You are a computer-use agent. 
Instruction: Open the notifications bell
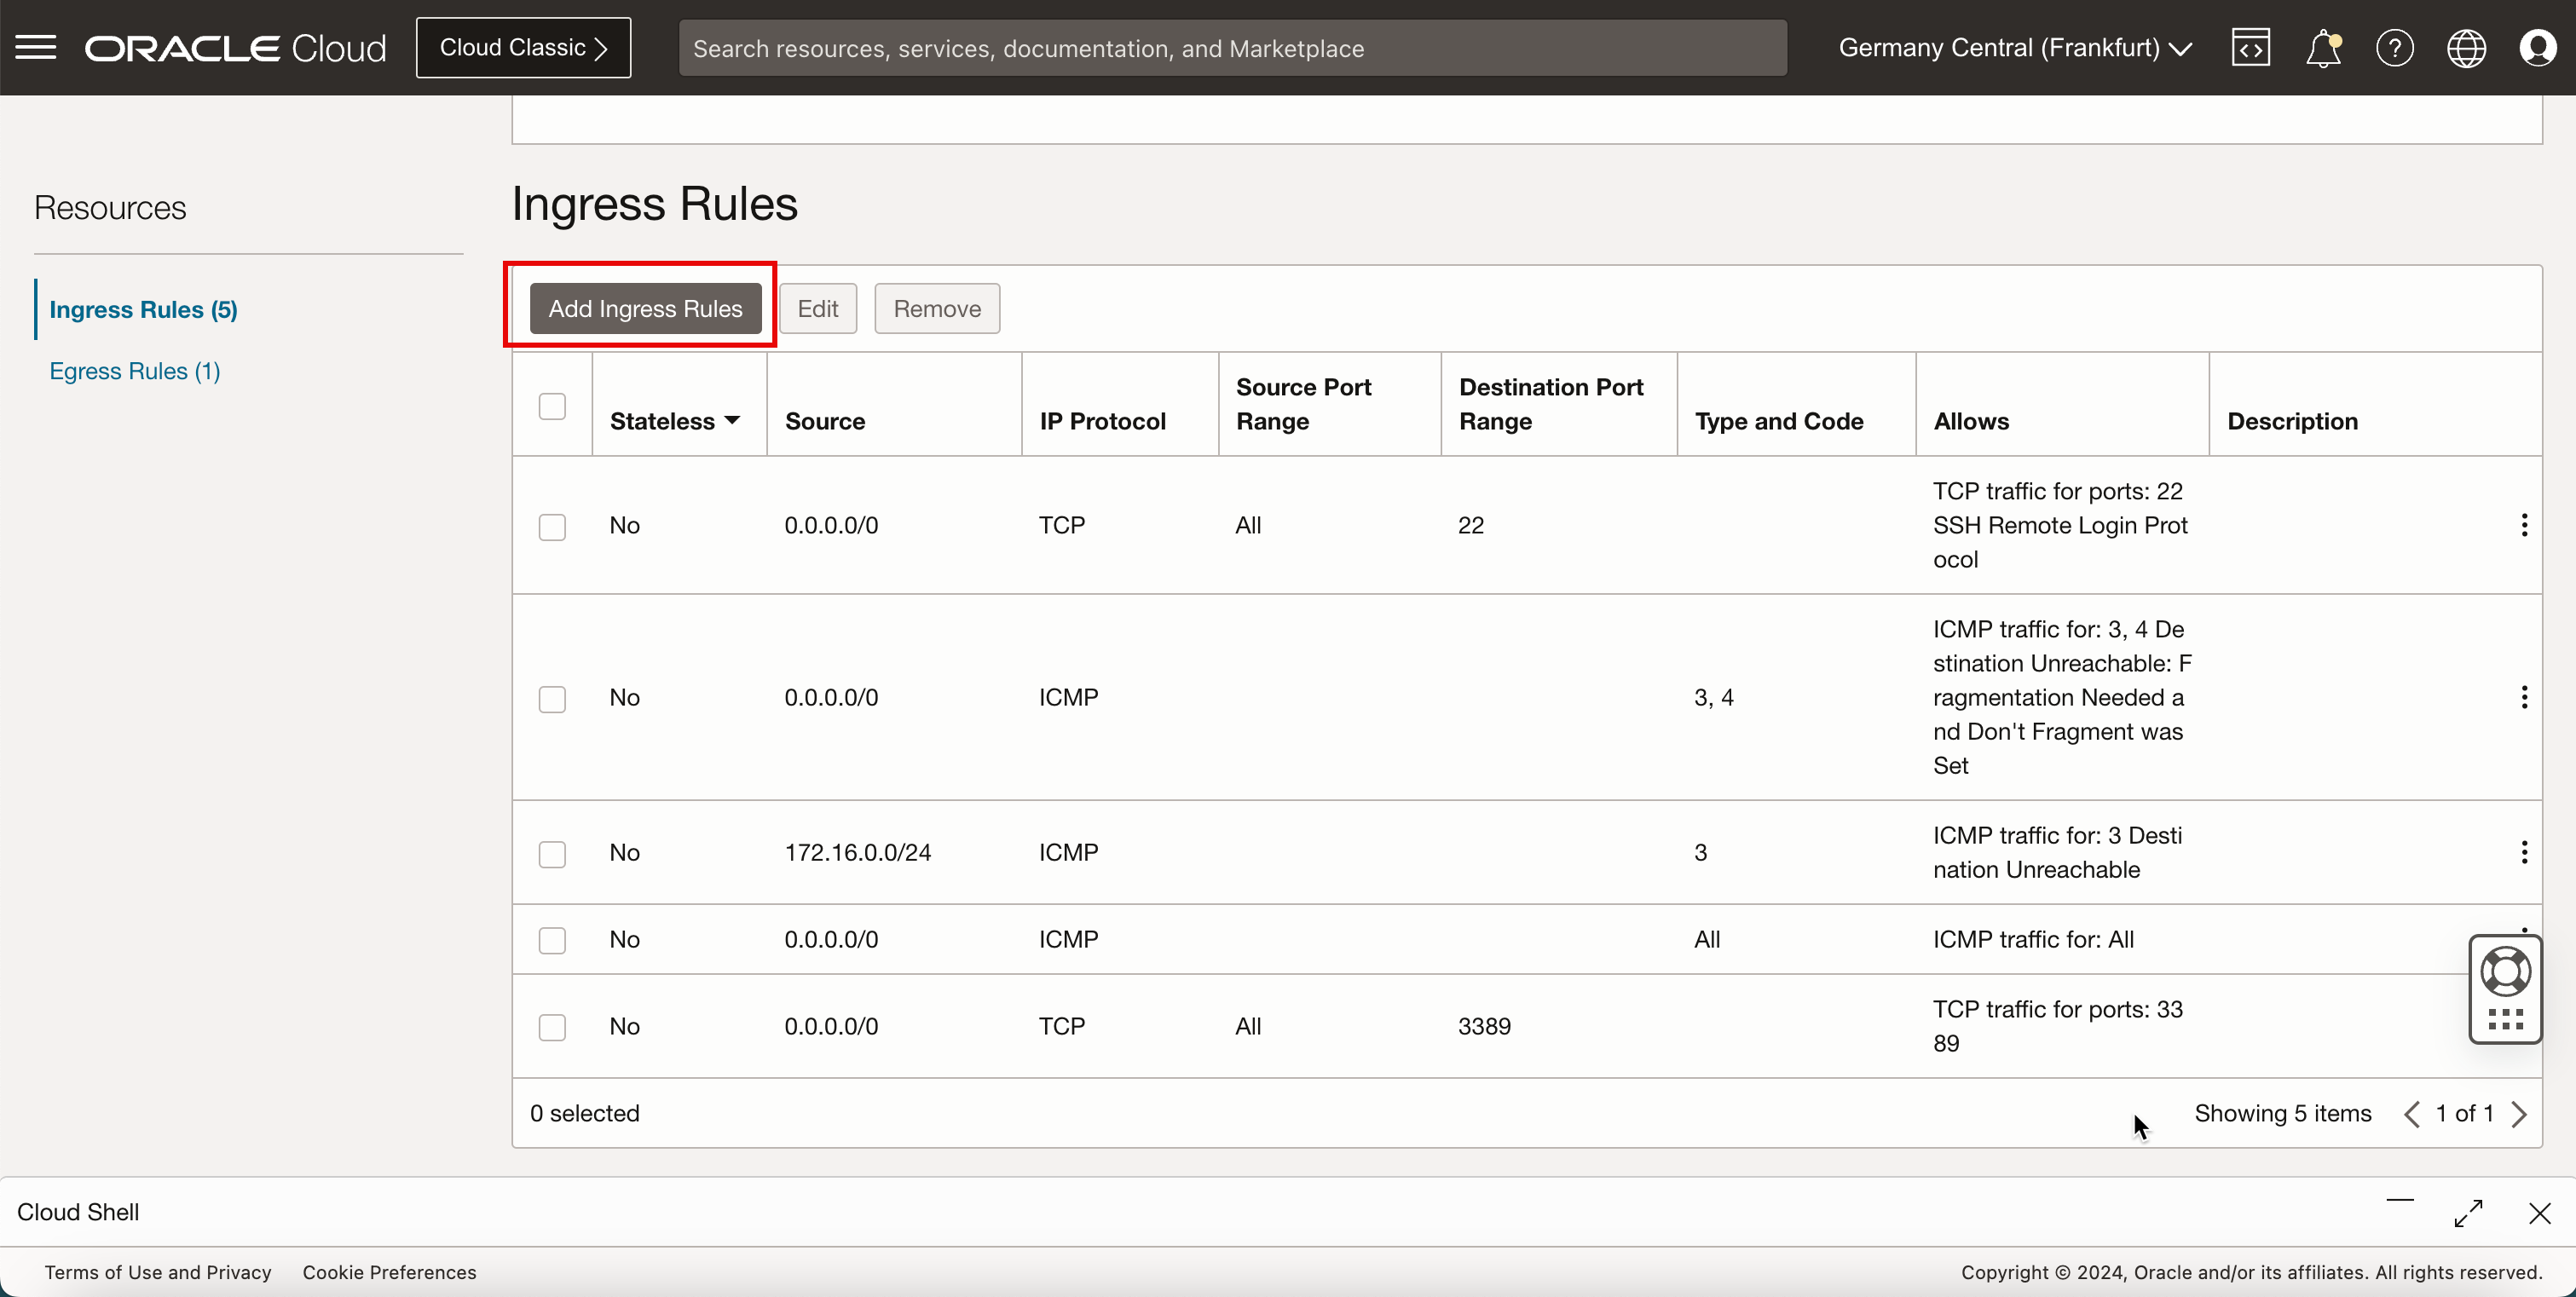point(2322,47)
